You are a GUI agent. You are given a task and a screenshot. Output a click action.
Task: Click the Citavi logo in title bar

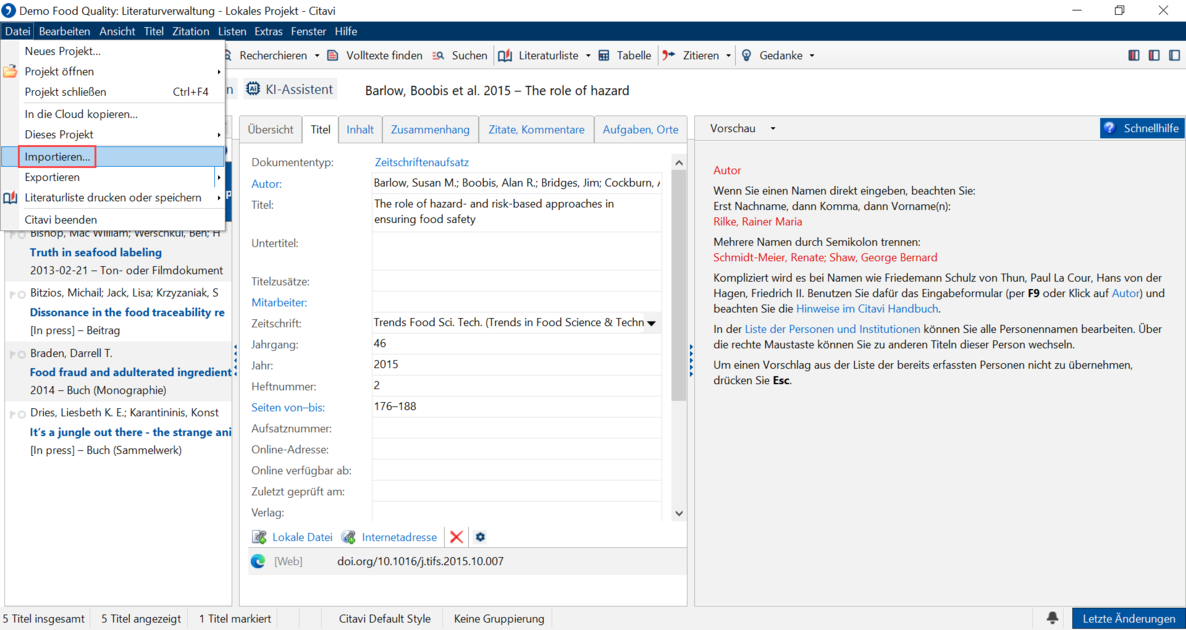(10, 11)
